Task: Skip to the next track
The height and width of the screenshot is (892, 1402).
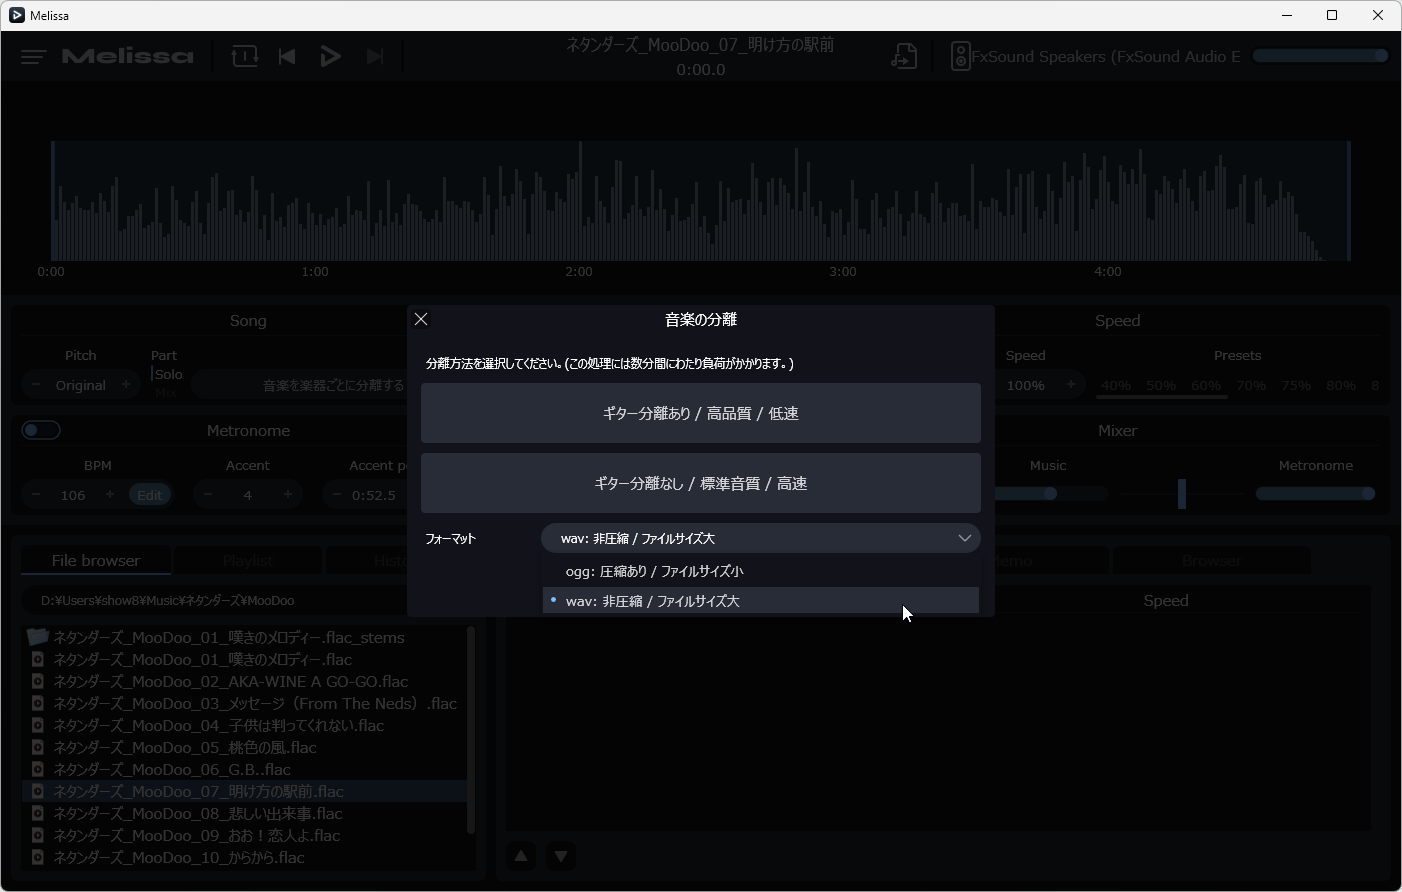Action: [375, 56]
